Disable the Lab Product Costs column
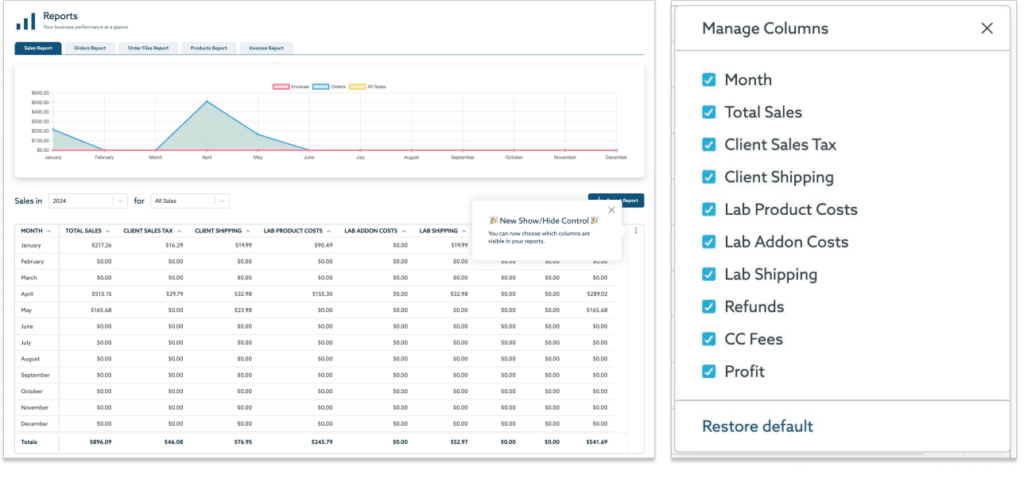Image resolution: width=1024 pixels, height=483 pixels. pos(709,210)
